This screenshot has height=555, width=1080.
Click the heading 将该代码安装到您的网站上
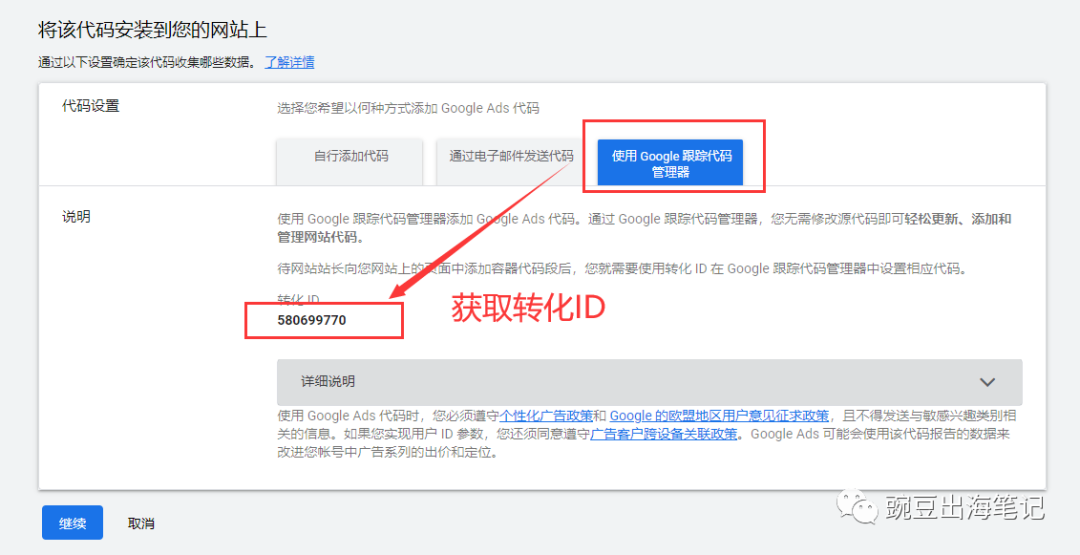tap(152, 30)
